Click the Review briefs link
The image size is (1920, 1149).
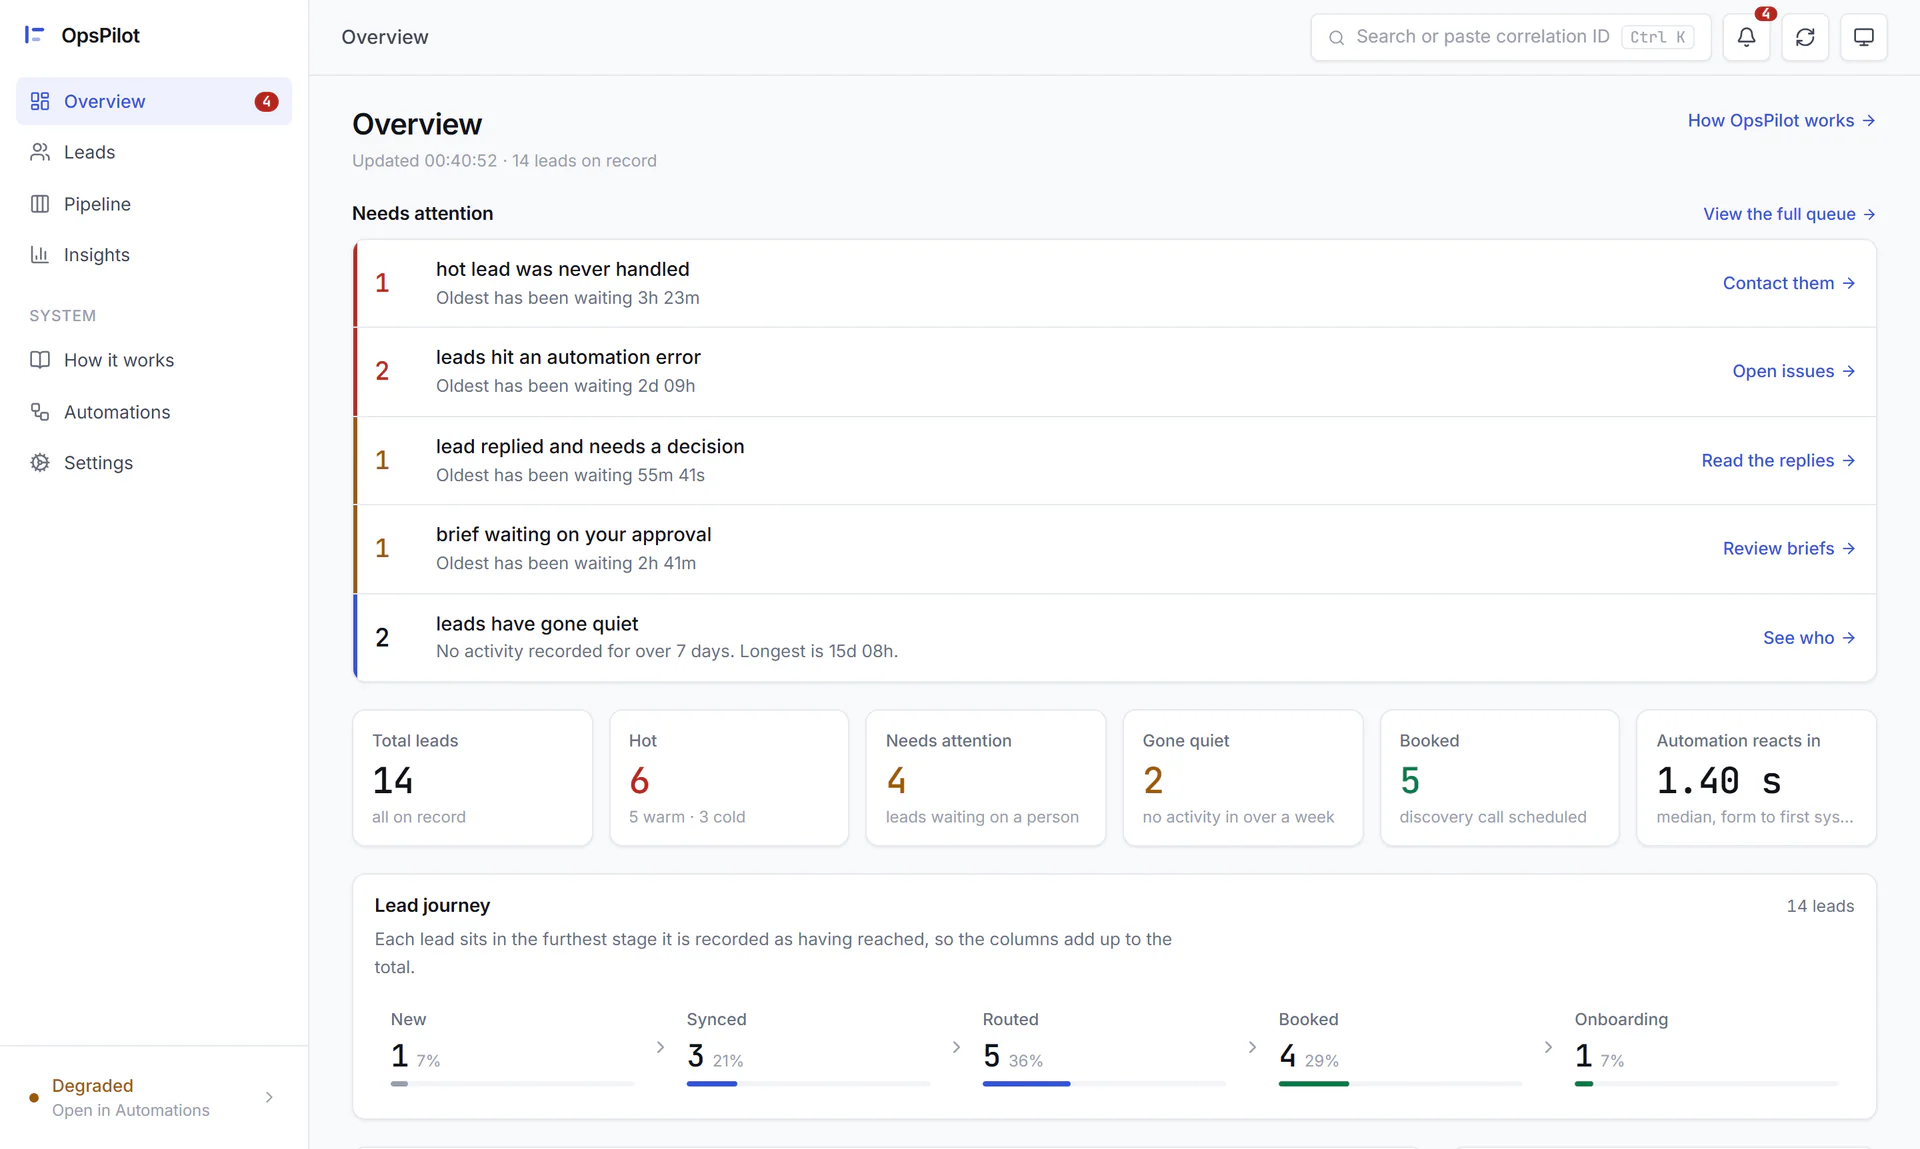click(x=1789, y=548)
